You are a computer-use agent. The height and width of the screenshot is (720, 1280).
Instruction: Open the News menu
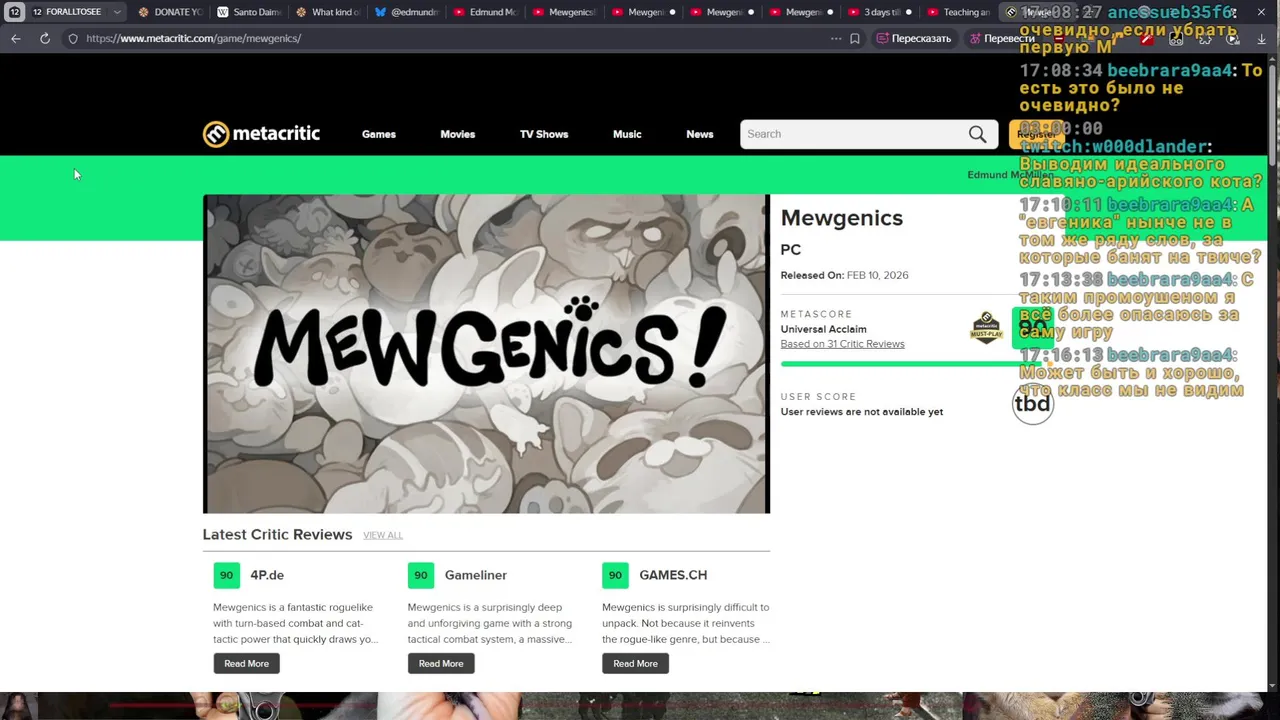pyautogui.click(x=700, y=134)
